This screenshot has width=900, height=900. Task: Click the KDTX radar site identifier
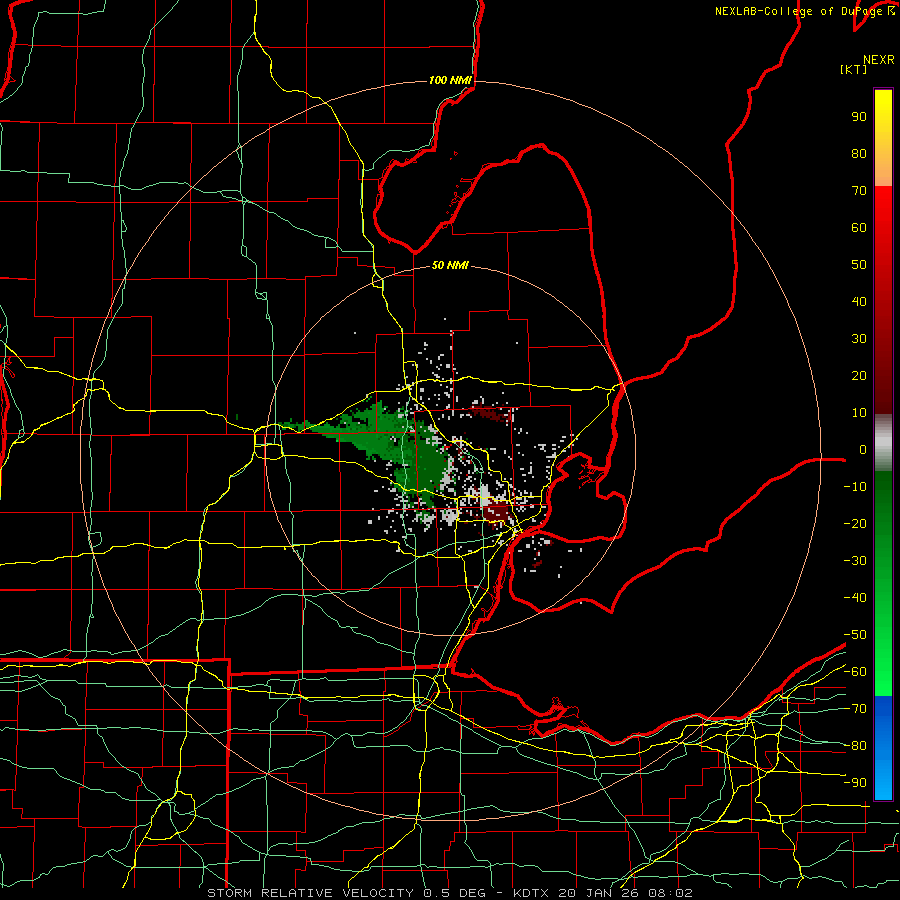click(531, 893)
